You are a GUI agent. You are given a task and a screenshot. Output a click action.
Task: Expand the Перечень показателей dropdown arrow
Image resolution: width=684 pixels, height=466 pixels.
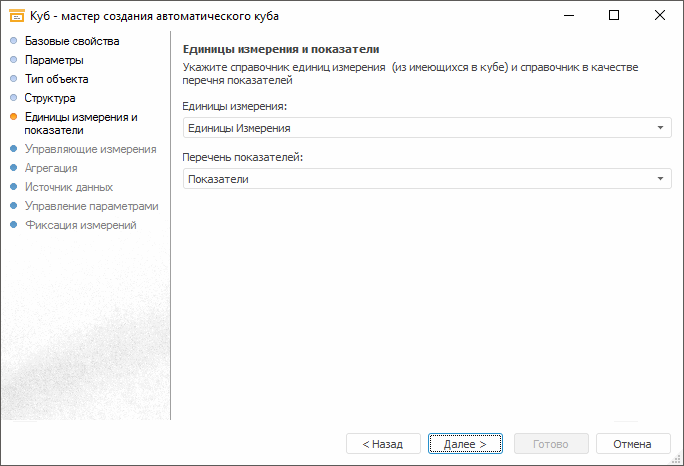[x=661, y=179]
